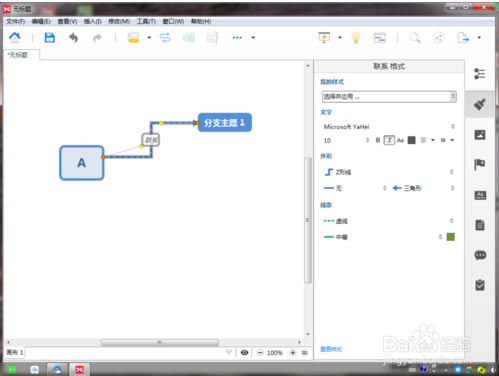Open the dropdown arrow beside insert topic icon
Viewport: 499px width, 376px height.
(x=149, y=37)
